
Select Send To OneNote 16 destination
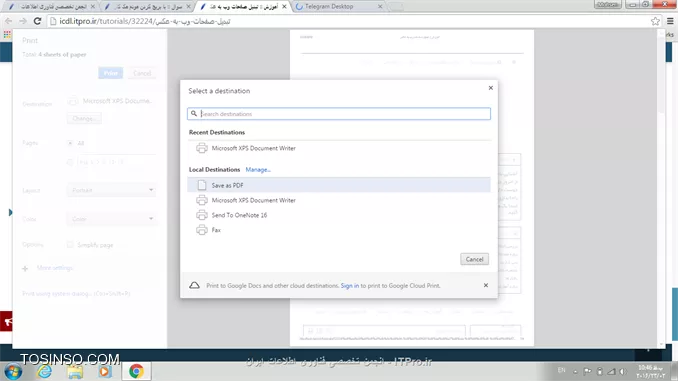coord(339,215)
